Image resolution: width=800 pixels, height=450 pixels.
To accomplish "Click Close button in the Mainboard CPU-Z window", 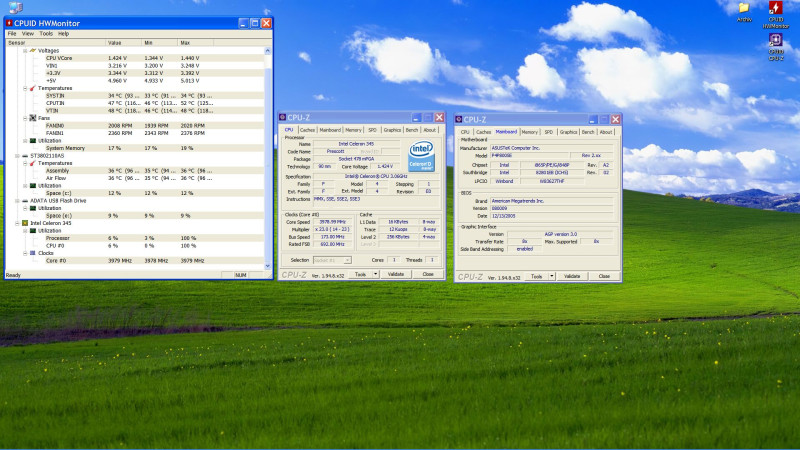I will tap(604, 276).
